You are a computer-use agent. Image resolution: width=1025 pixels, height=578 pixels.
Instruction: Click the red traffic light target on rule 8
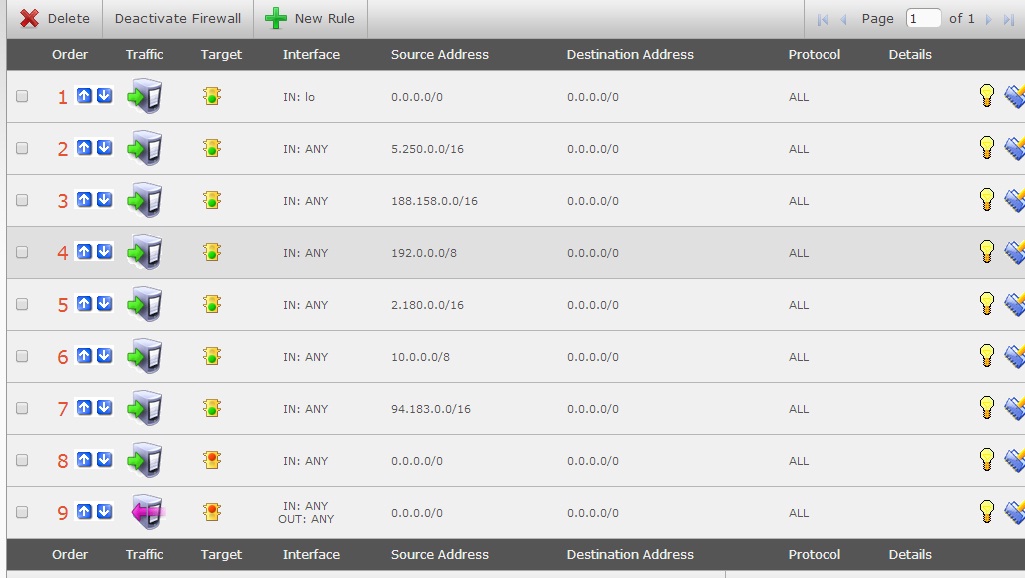tap(211, 460)
